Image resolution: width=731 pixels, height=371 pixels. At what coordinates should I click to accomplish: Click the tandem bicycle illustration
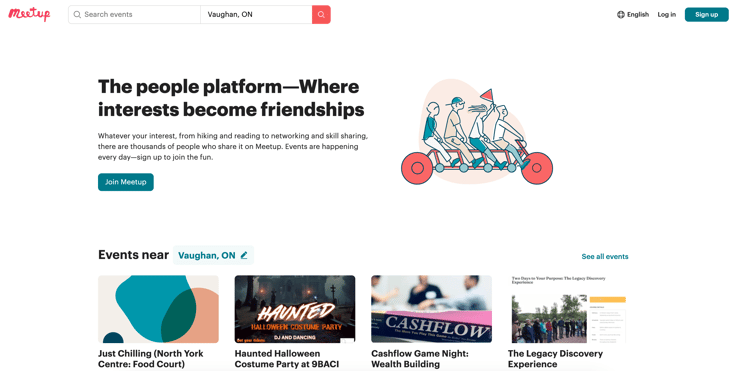(x=477, y=132)
